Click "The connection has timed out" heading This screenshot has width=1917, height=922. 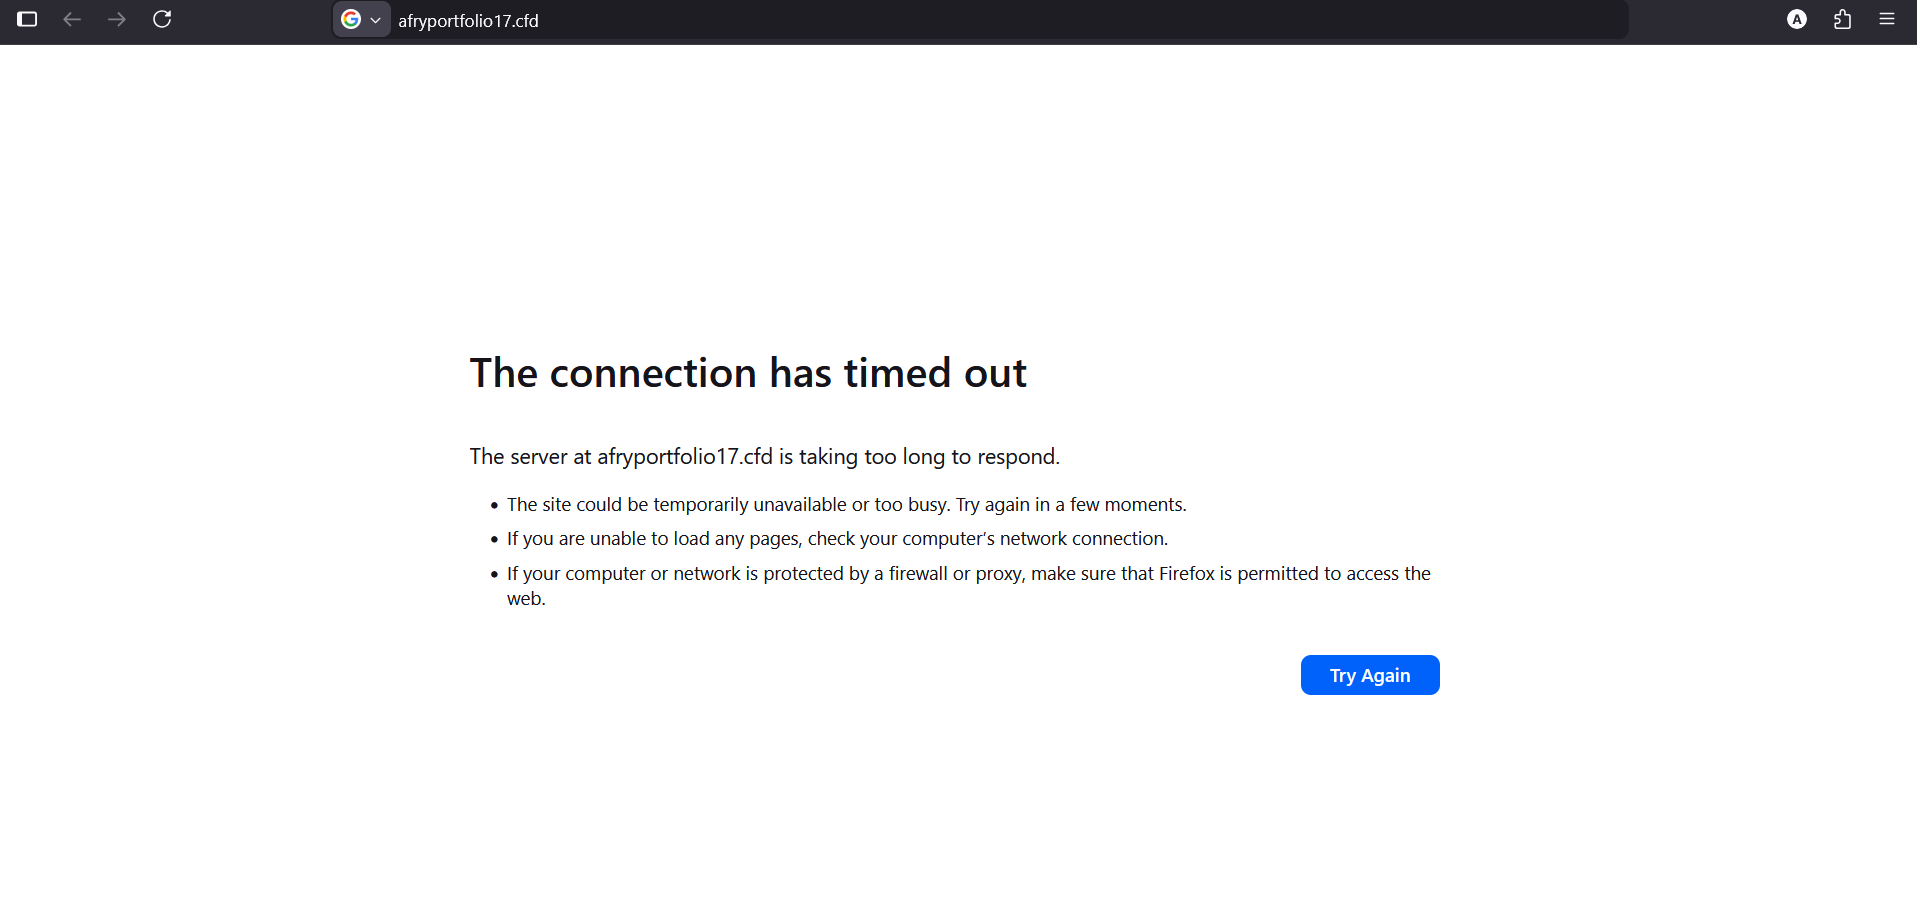point(748,373)
